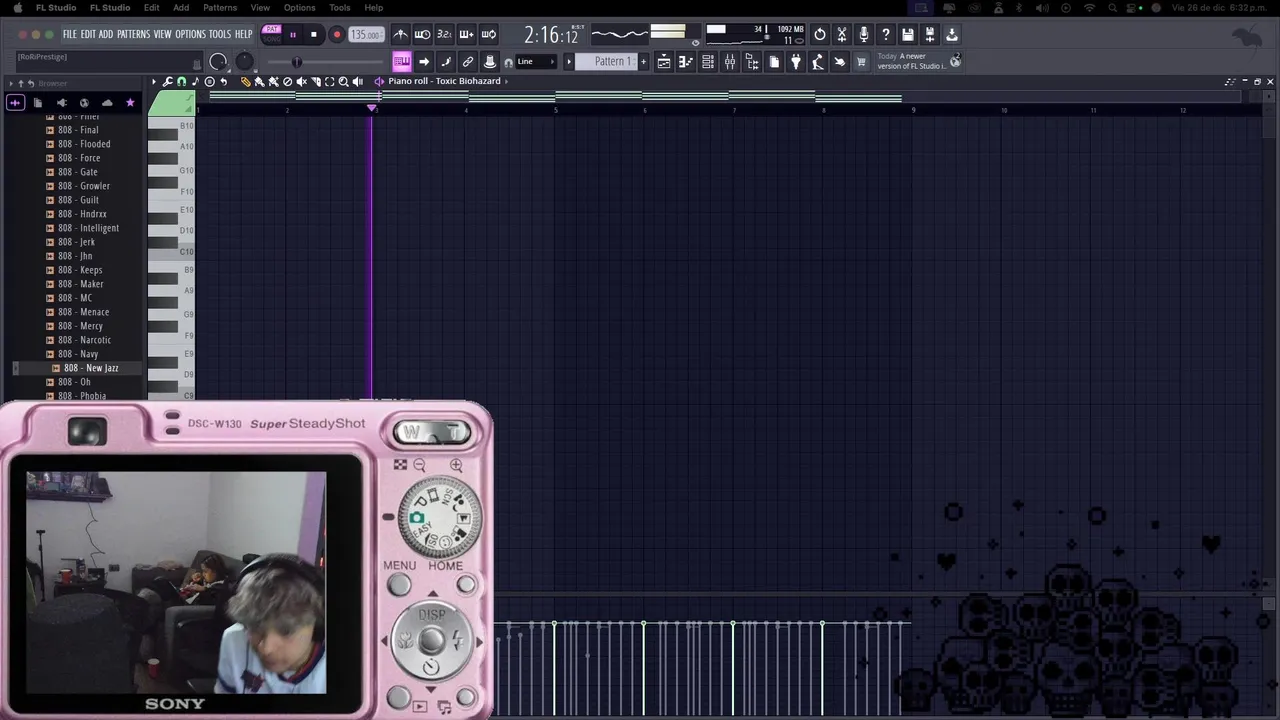Viewport: 1280px width, 720px height.
Task: Open the Channel rack view button
Action: (707, 62)
